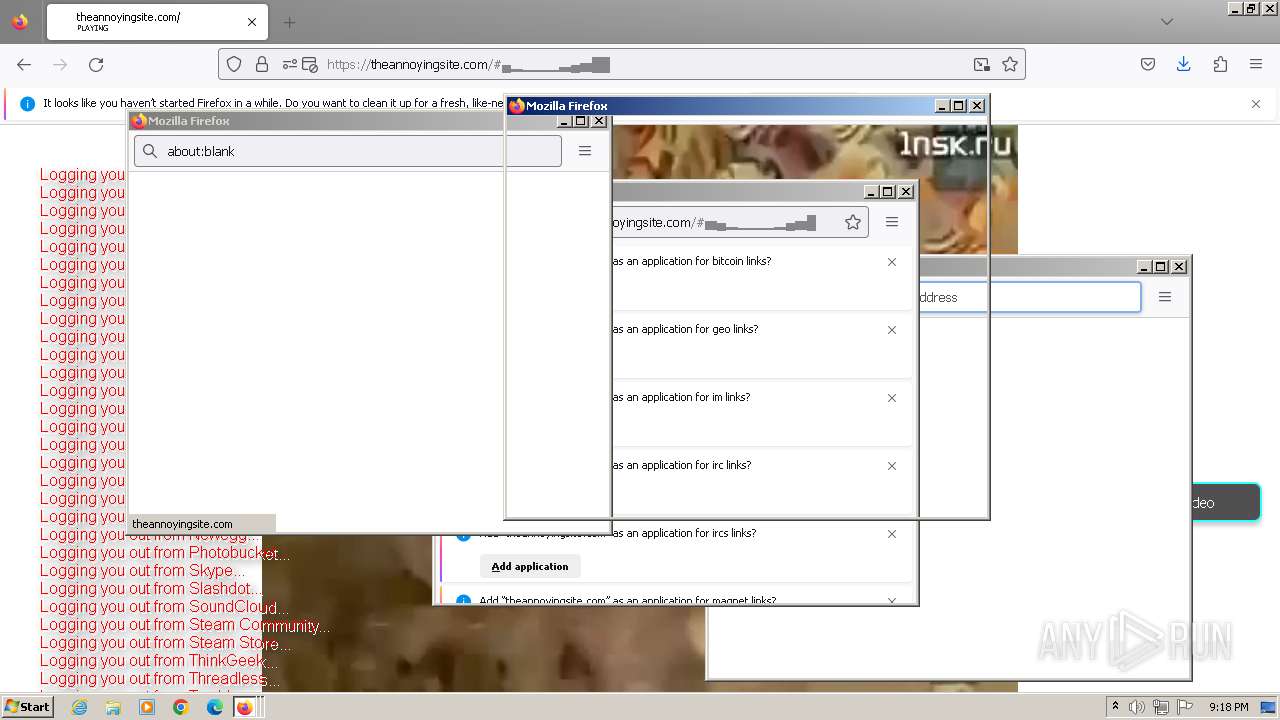Reload the current page

coord(96,64)
